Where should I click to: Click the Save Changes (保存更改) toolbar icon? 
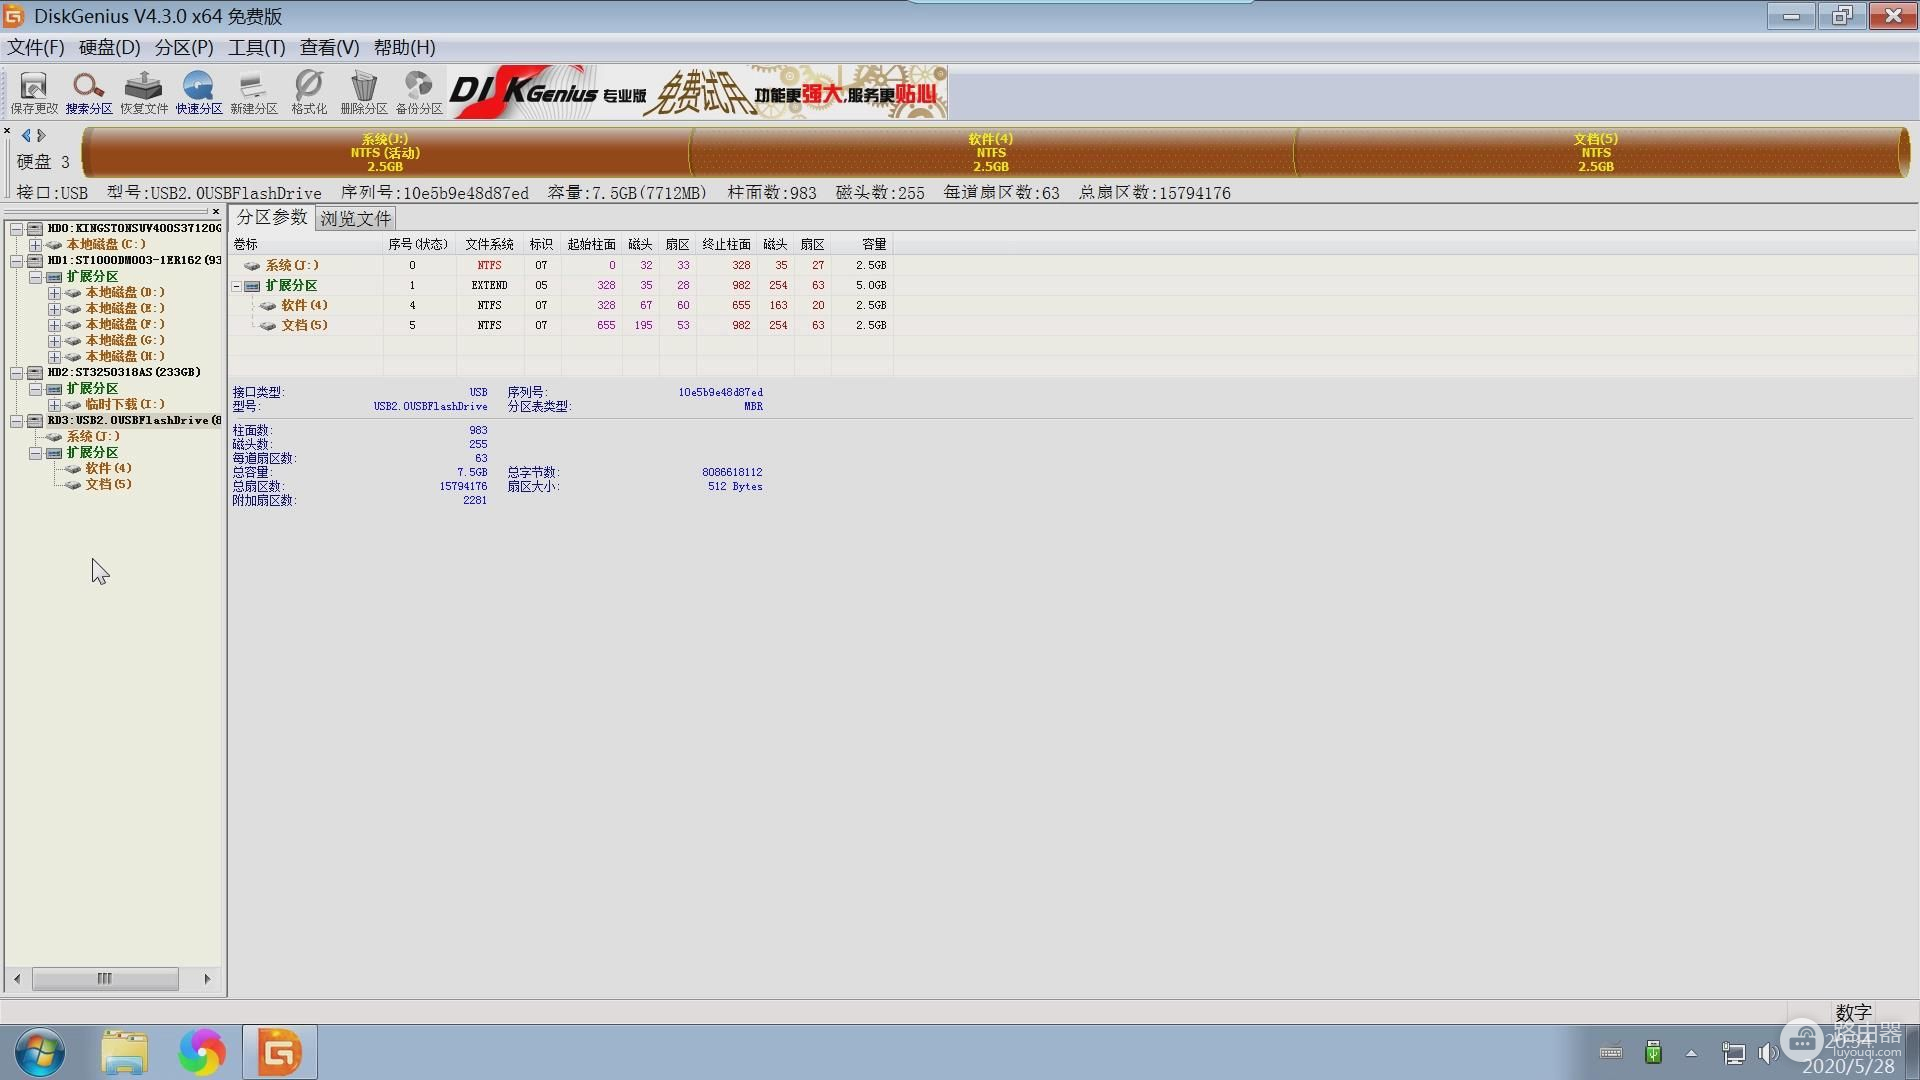pos(34,92)
